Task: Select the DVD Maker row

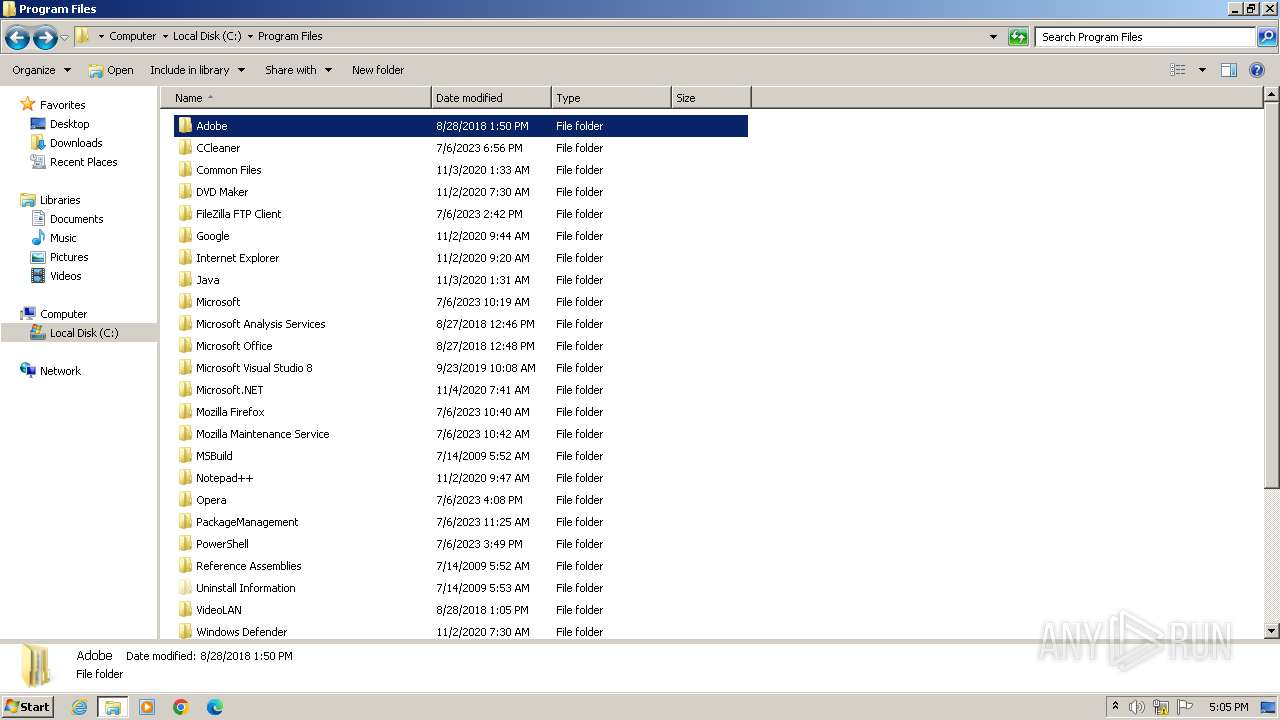Action: (x=461, y=192)
